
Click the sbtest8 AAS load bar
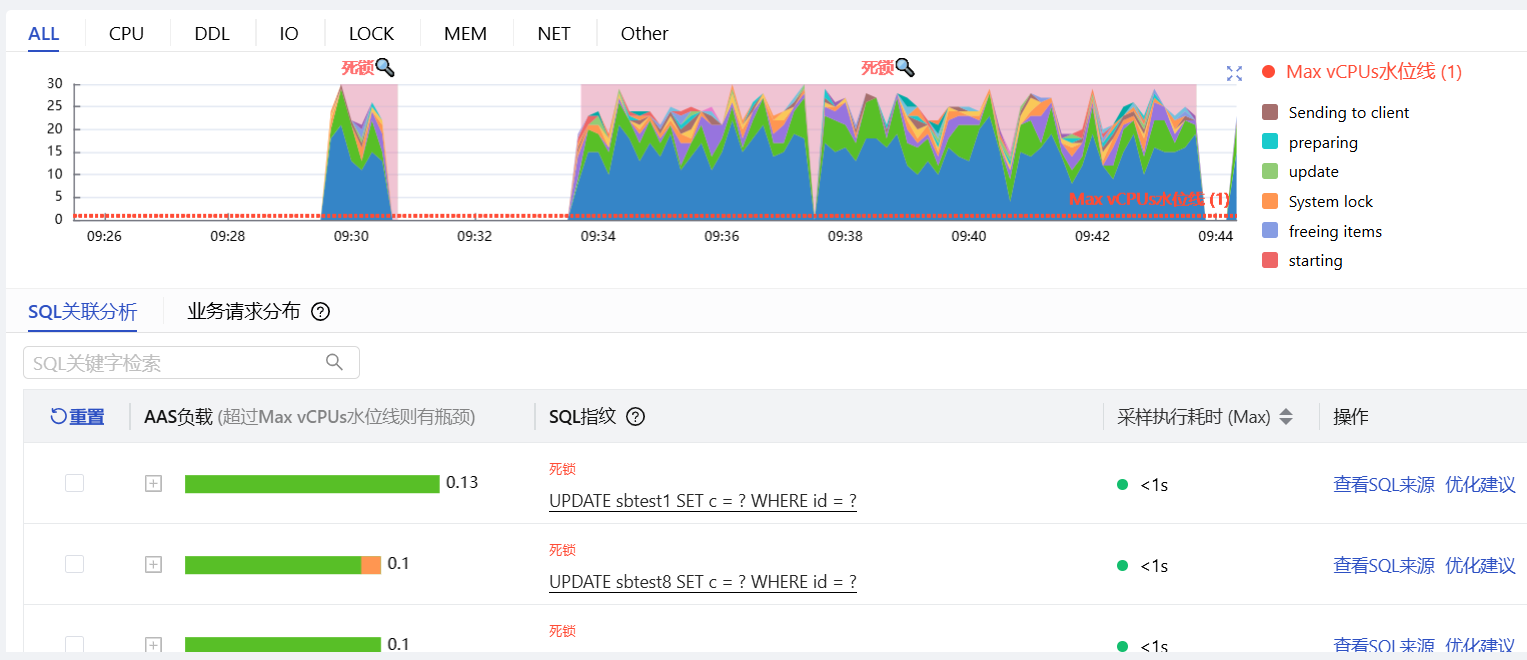tap(283, 565)
